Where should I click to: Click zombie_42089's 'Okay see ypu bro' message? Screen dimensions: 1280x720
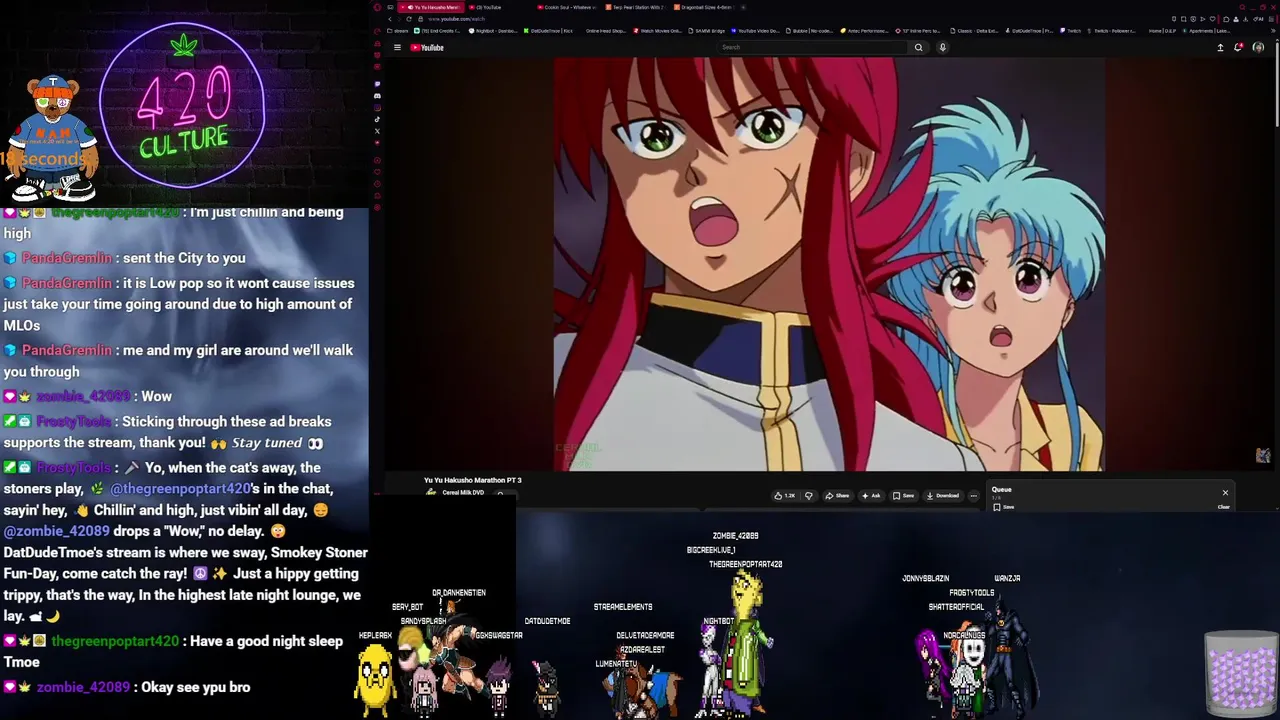tap(195, 687)
